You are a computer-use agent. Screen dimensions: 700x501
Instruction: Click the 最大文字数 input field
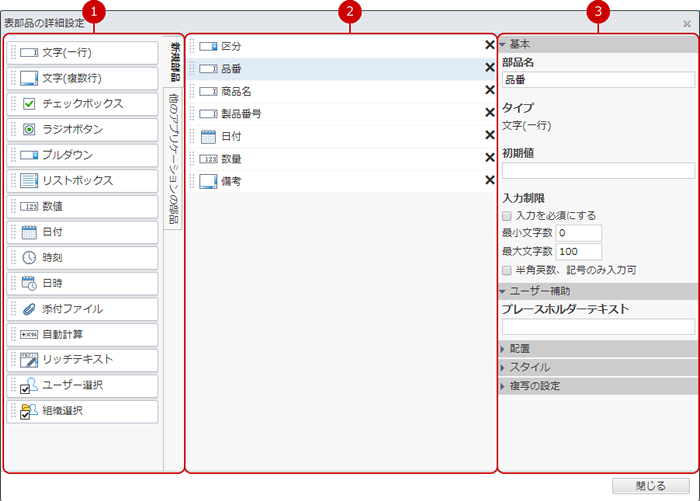click(579, 252)
